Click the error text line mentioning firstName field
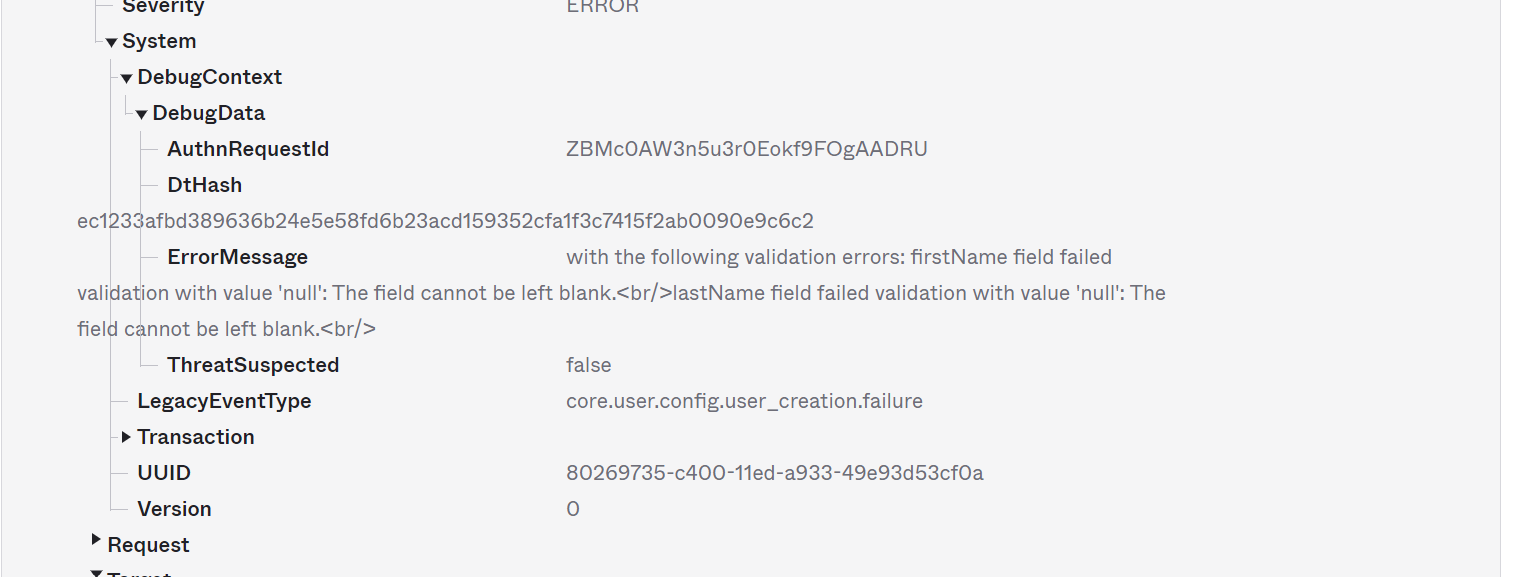The image size is (1518, 577). click(x=838, y=257)
